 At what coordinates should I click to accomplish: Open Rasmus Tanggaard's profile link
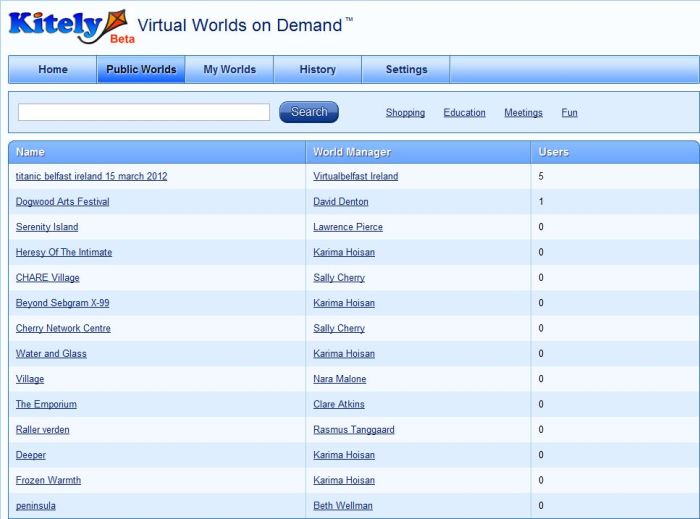point(353,430)
